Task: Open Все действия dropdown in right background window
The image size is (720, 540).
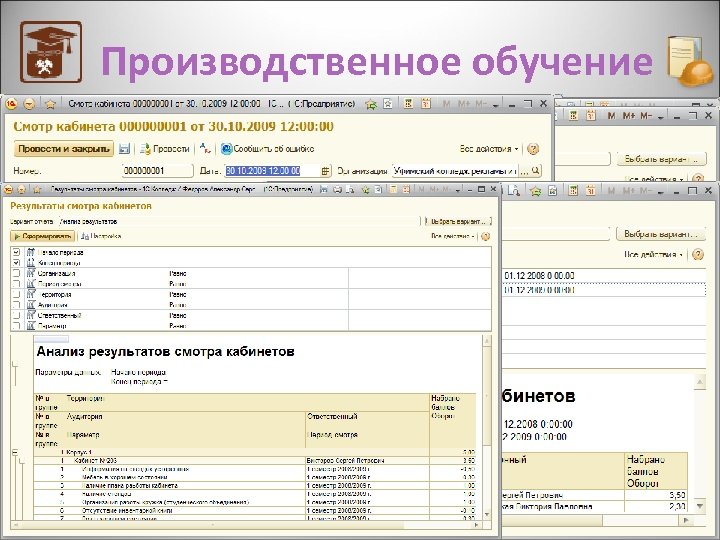Action: tap(653, 254)
